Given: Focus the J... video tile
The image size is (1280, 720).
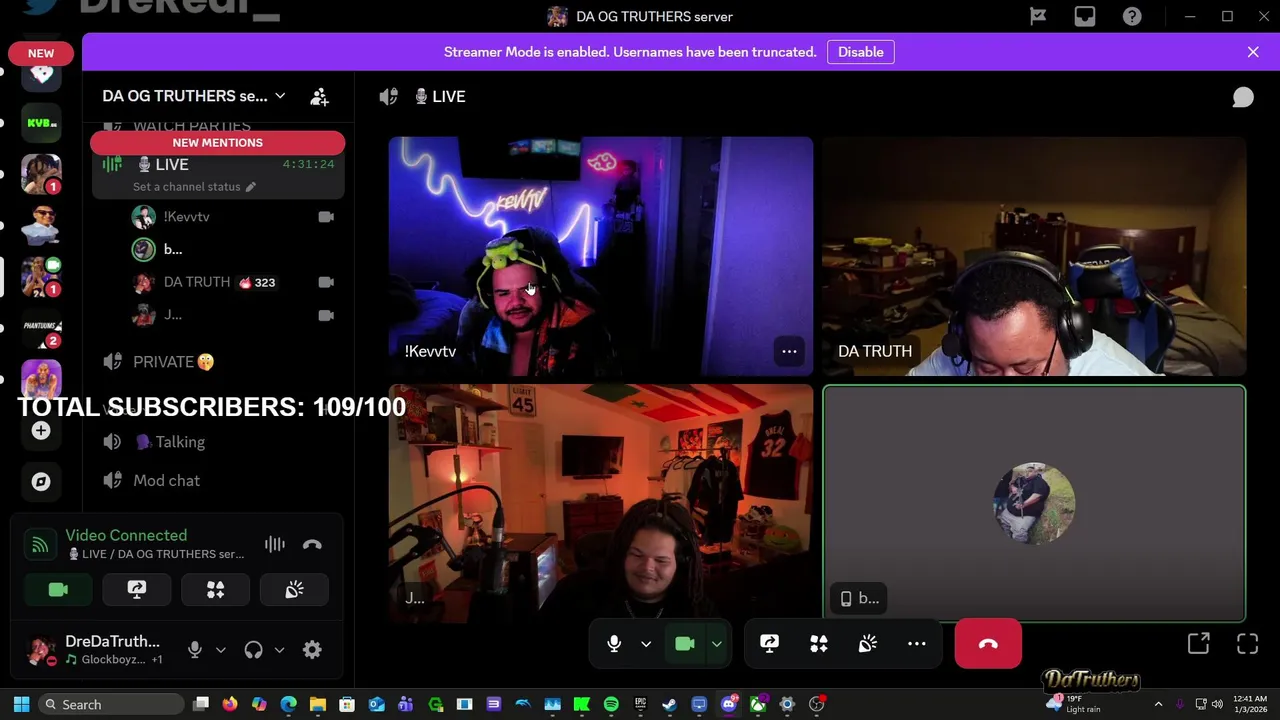Looking at the screenshot, I should (600, 504).
